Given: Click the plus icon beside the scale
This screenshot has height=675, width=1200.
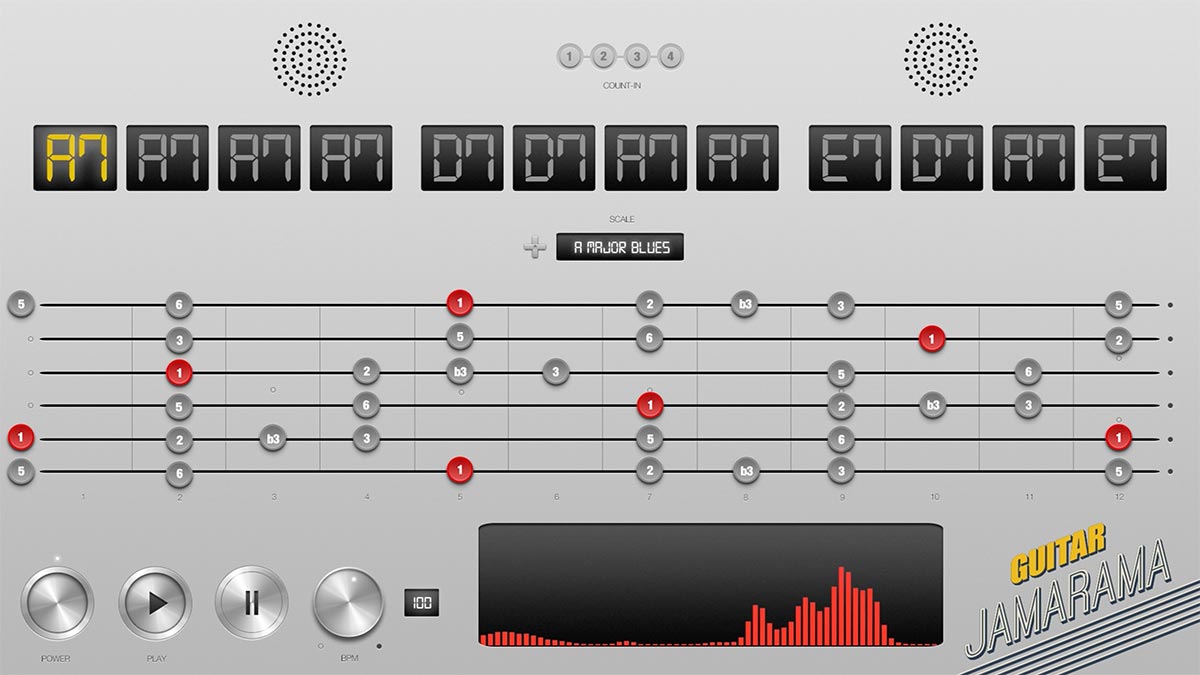Looking at the screenshot, I should click(536, 247).
